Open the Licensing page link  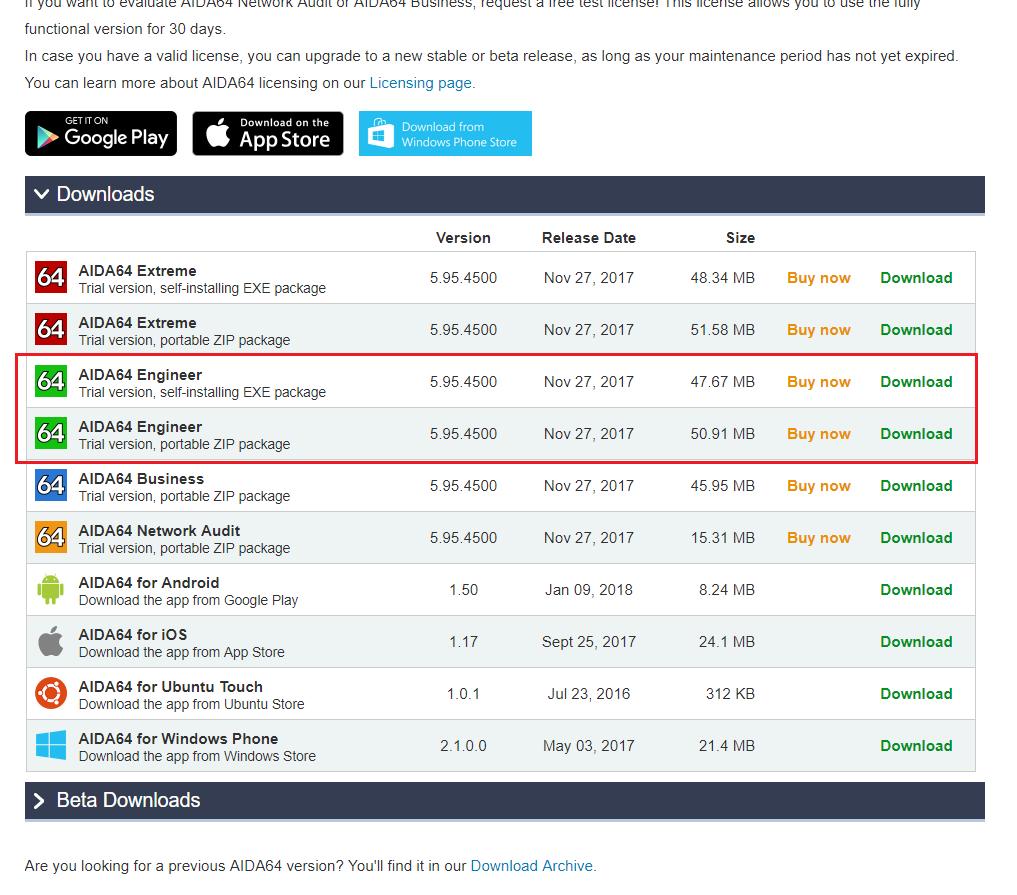click(422, 83)
